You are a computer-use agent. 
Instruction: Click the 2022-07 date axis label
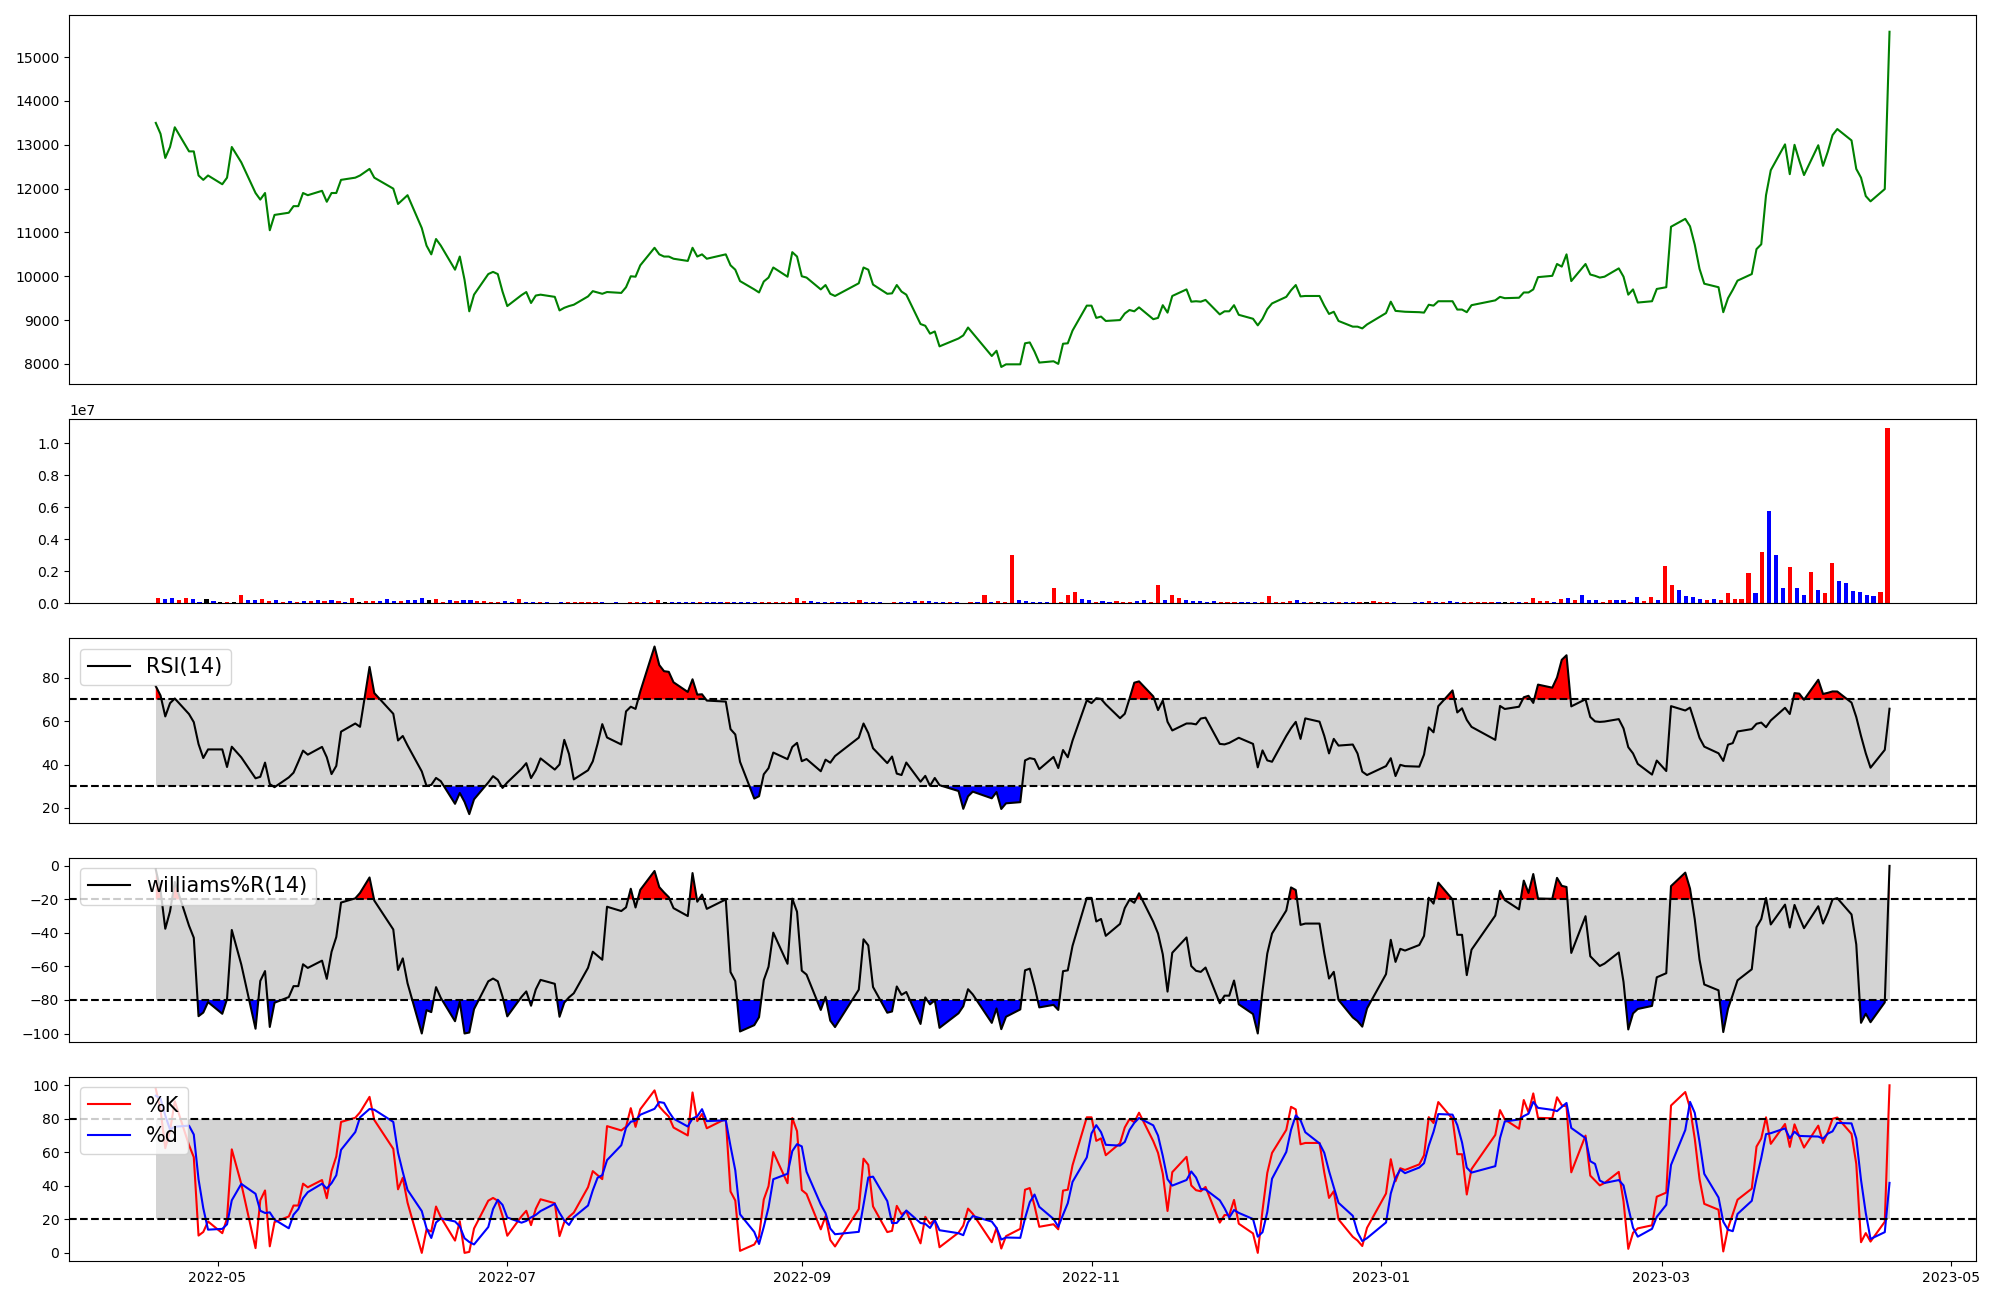click(x=507, y=1277)
